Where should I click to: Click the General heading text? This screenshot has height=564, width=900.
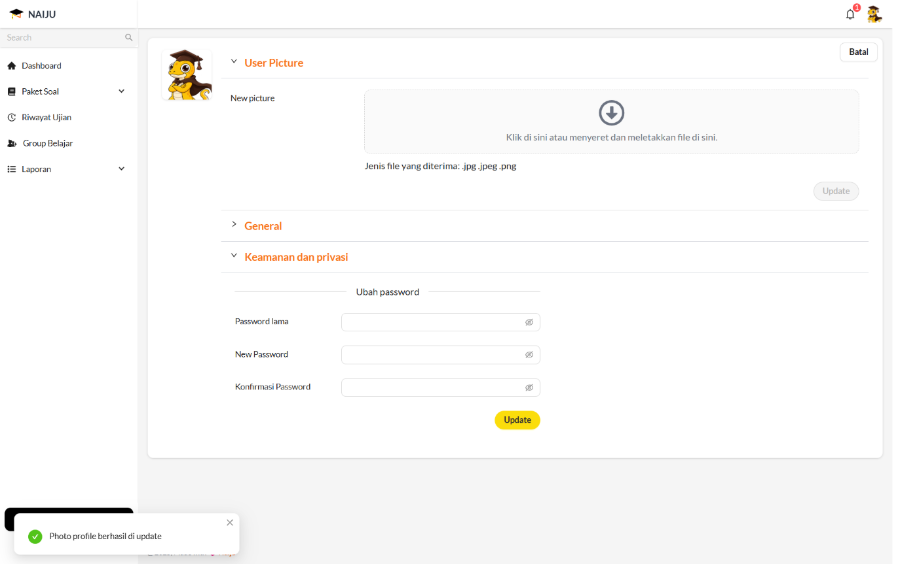pyautogui.click(x=263, y=226)
